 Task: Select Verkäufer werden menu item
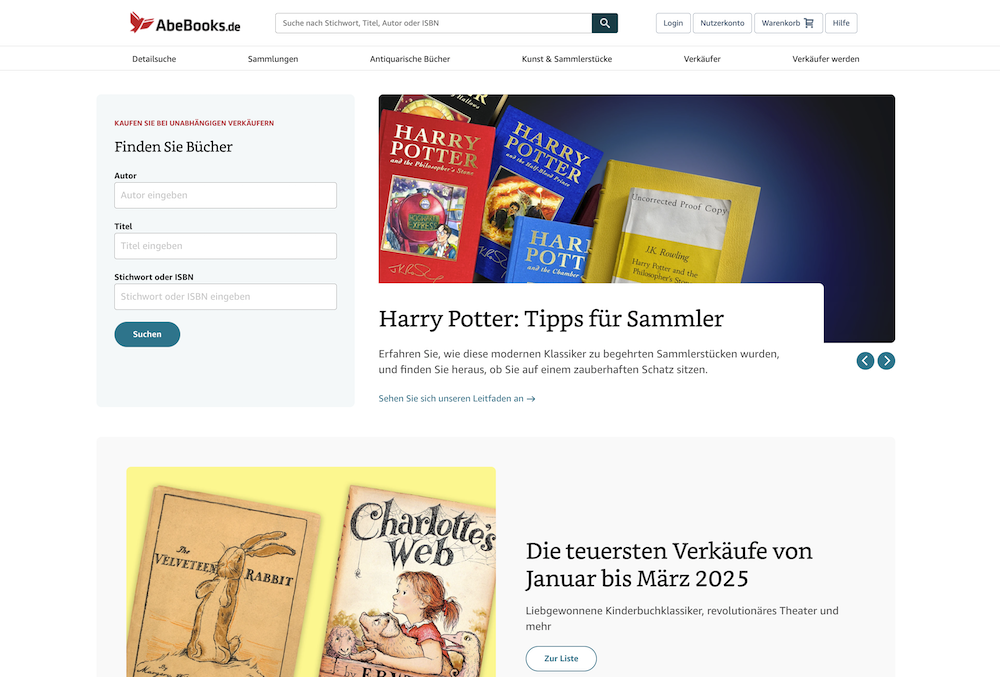pos(826,59)
